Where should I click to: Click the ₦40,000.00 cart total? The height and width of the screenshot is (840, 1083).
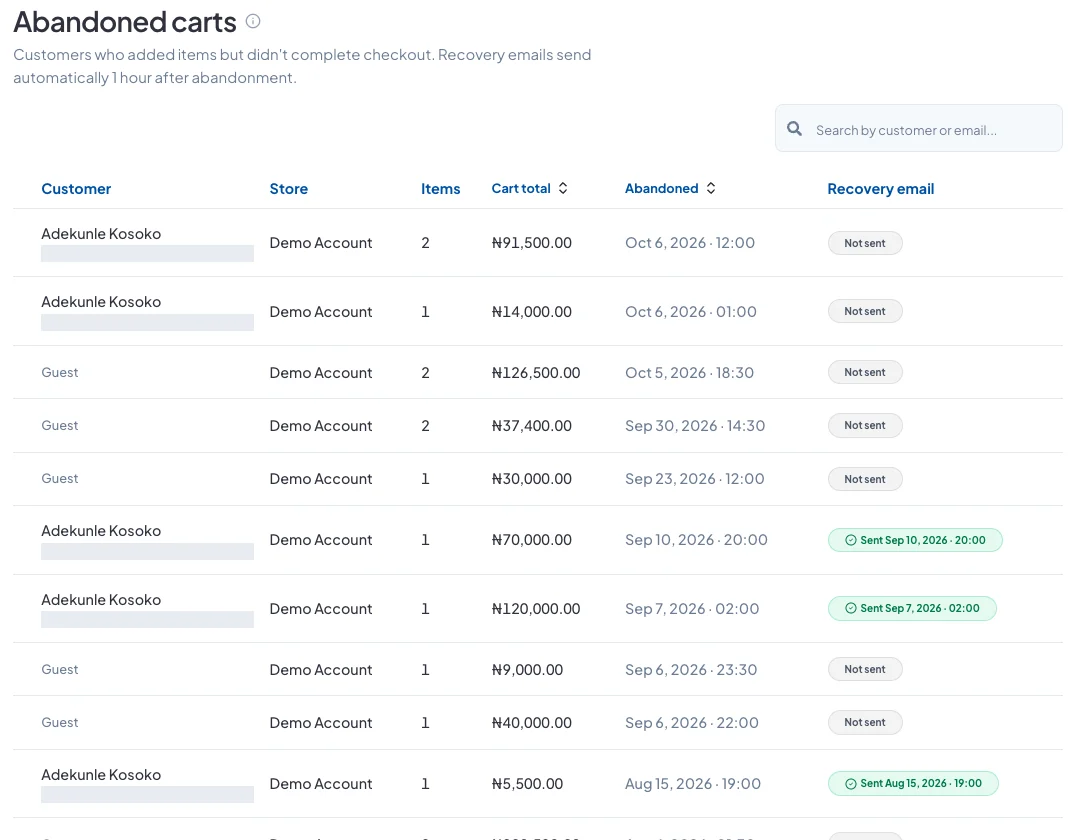point(532,723)
